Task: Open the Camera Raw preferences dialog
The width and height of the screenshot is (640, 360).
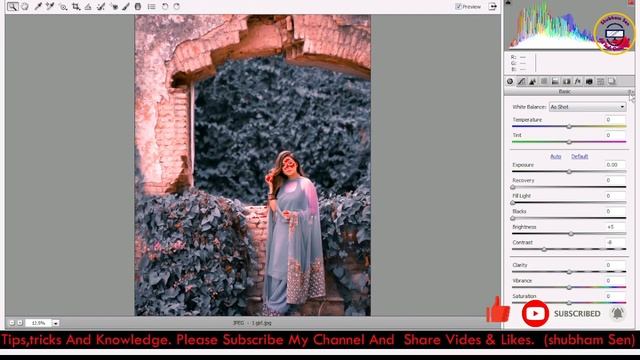Action: [x=151, y=7]
